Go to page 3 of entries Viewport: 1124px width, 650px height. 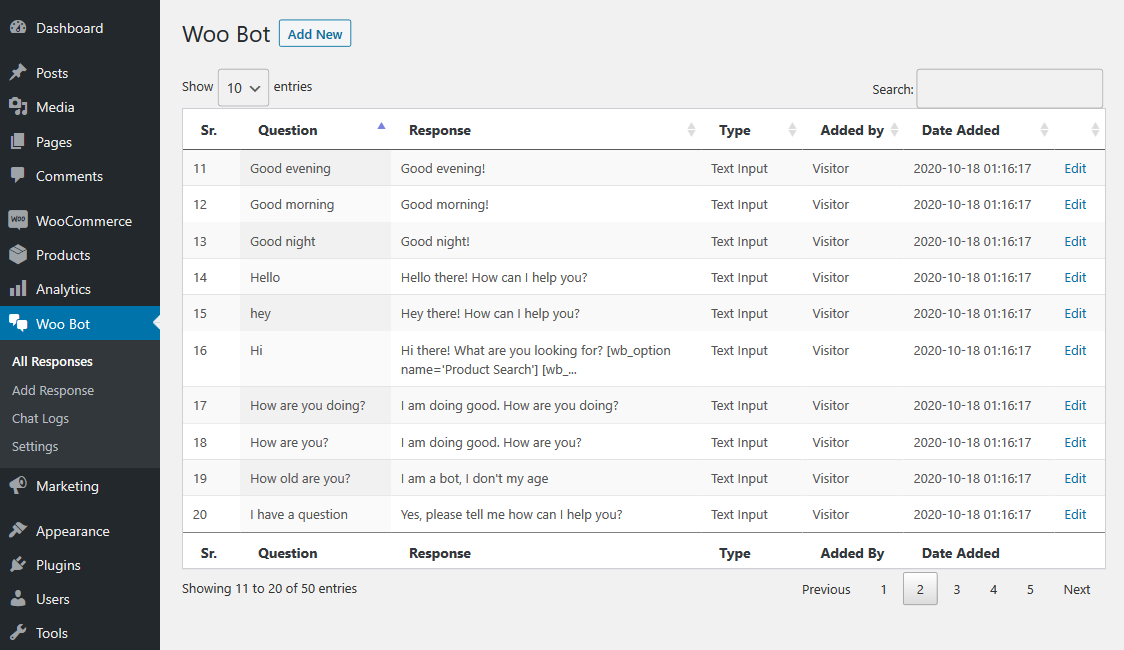click(956, 589)
